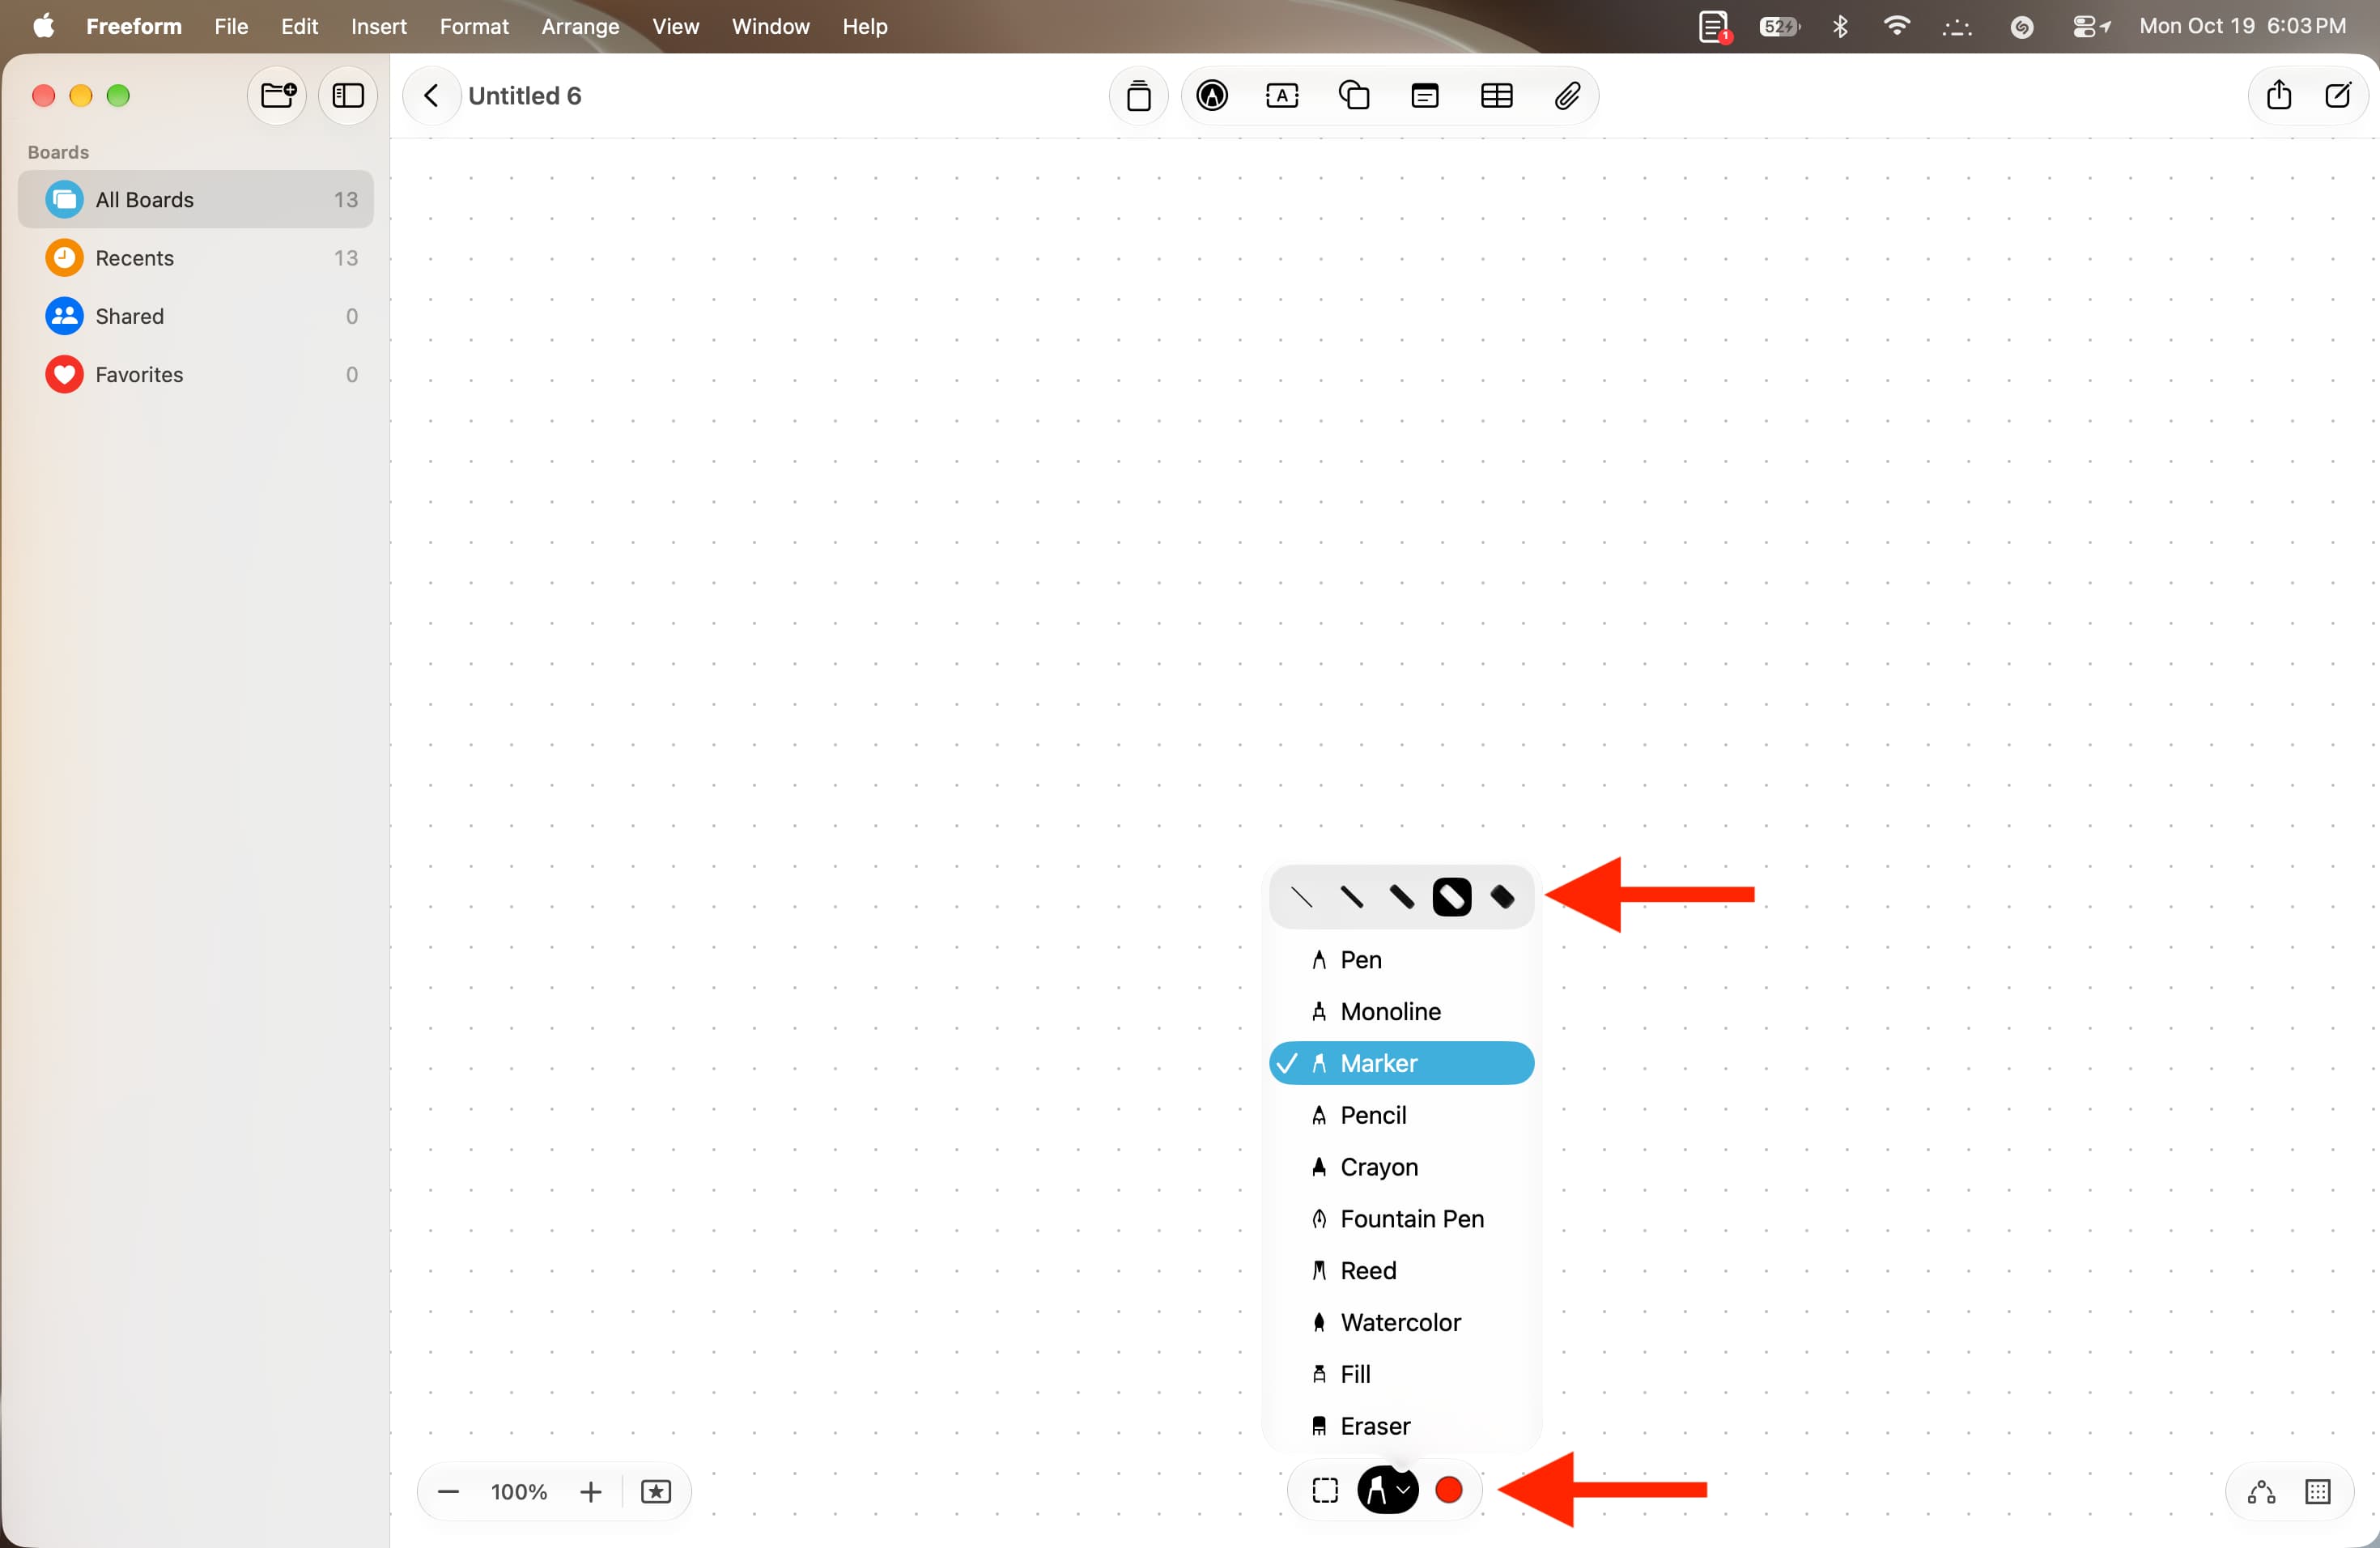The width and height of the screenshot is (2380, 1548).
Task: Open the File menu
Action: tap(231, 27)
